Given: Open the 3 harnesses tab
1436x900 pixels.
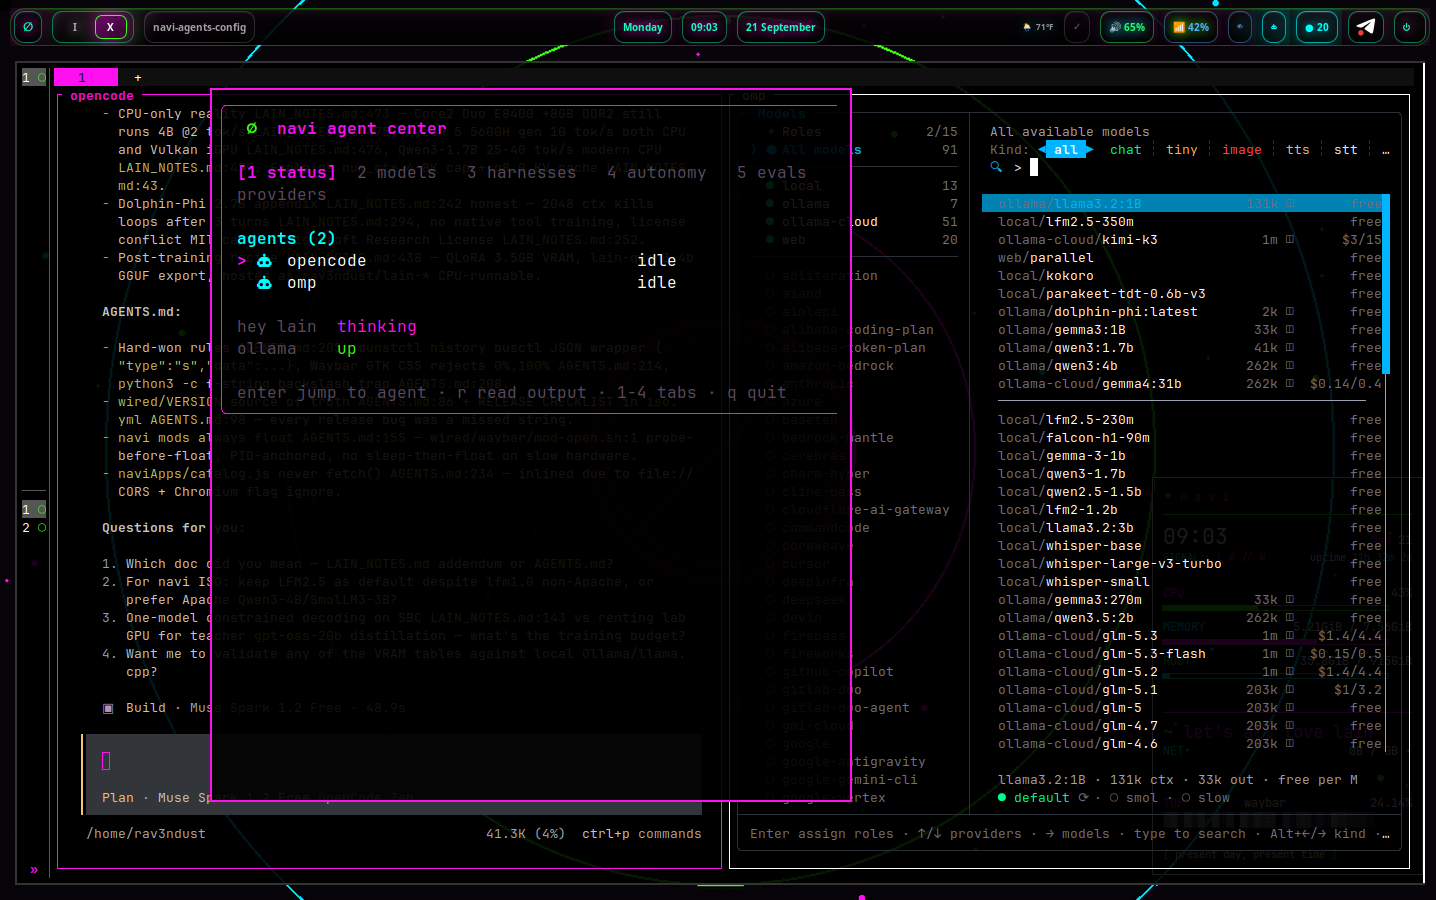Looking at the screenshot, I should (522, 173).
